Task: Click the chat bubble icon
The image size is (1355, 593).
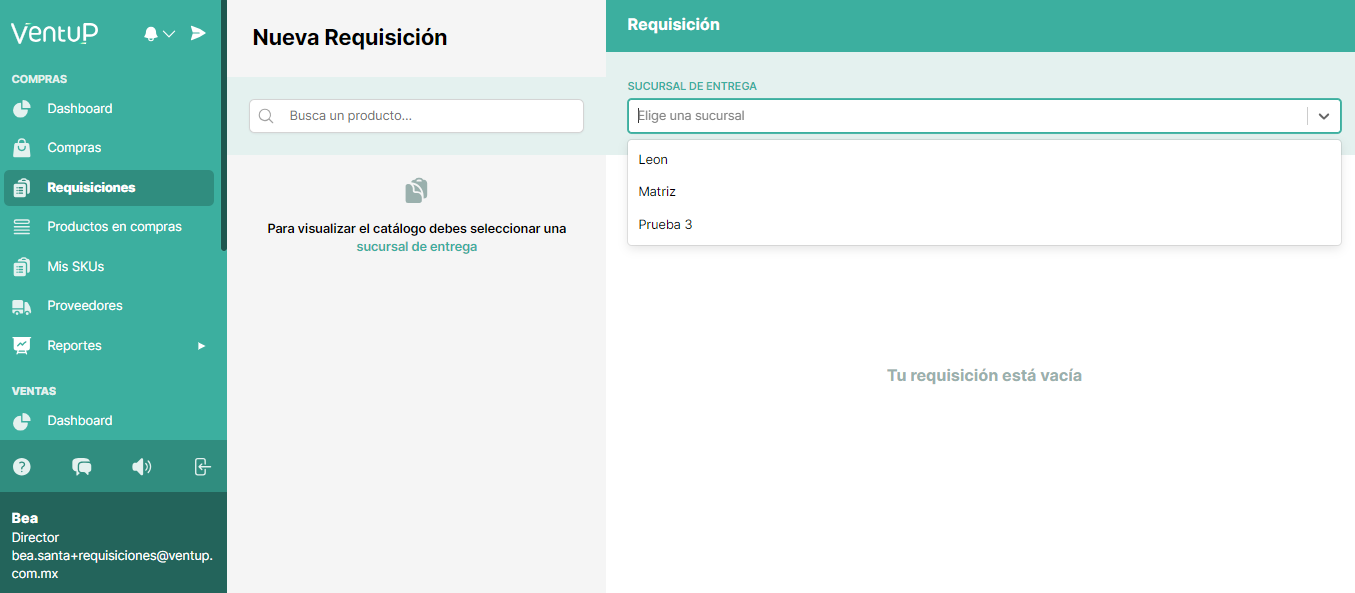Action: coord(81,466)
